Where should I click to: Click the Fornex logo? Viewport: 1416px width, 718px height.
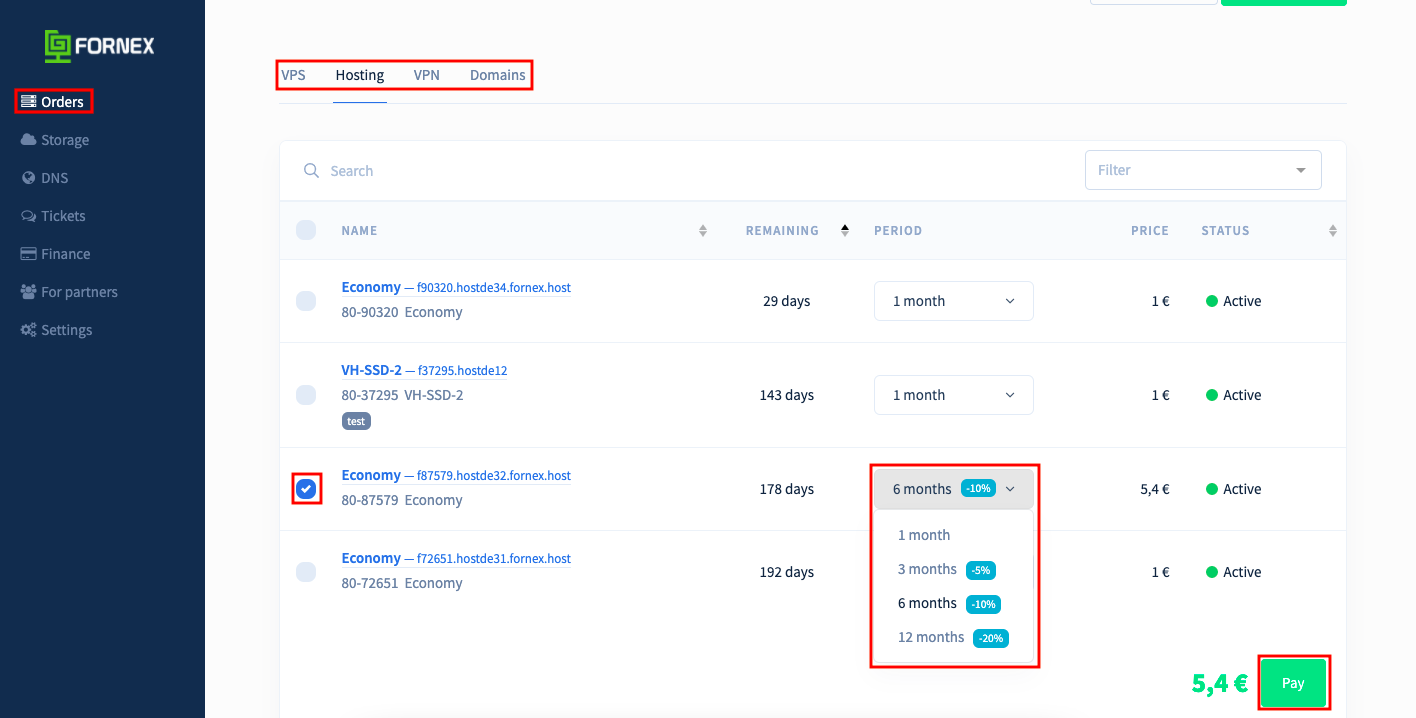[x=99, y=46]
